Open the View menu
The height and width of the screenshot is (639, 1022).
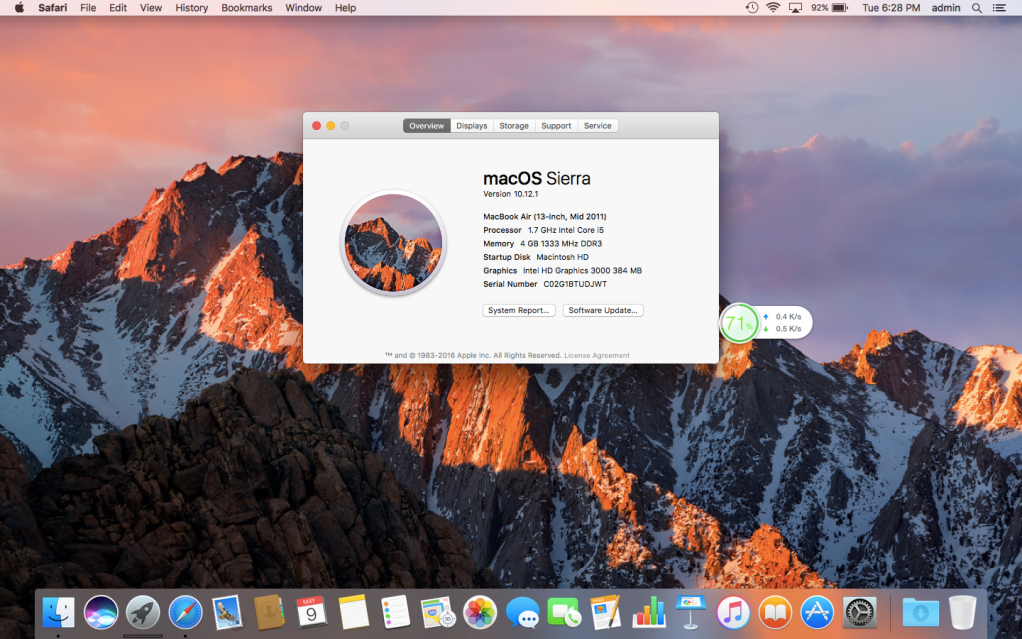click(x=151, y=8)
